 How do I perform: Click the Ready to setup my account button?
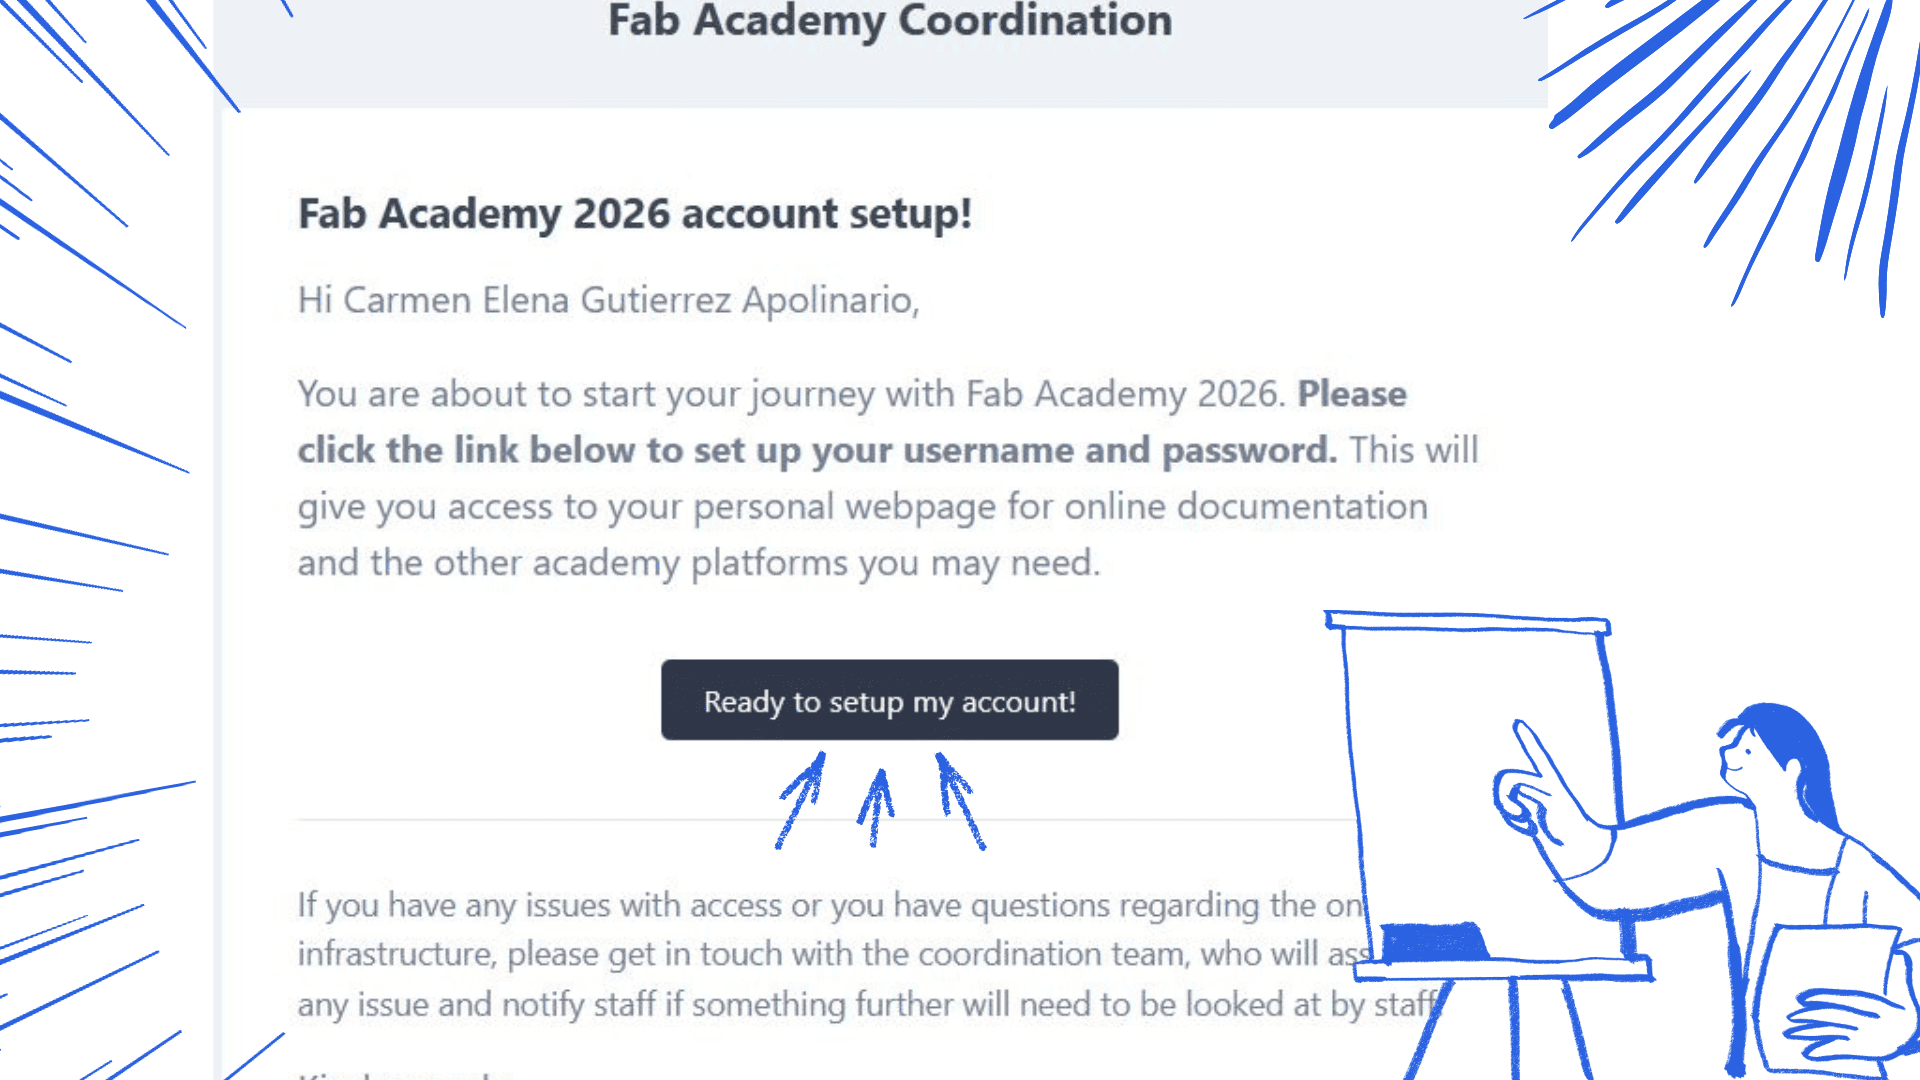[889, 700]
